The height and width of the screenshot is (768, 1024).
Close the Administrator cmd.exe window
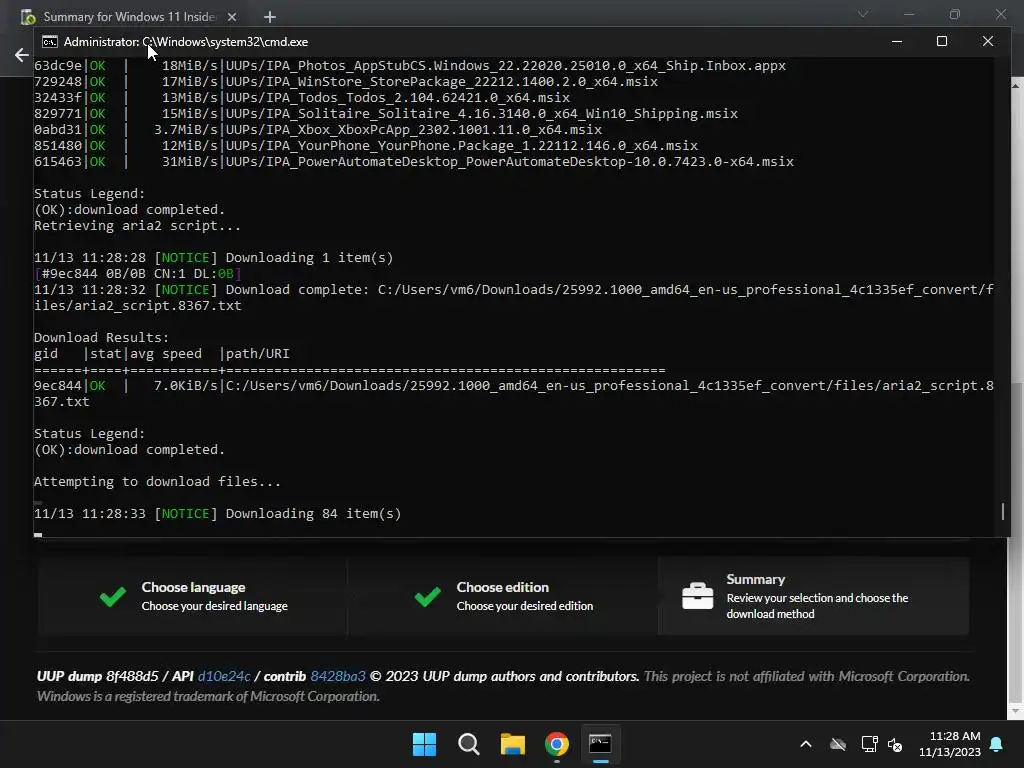pos(988,41)
